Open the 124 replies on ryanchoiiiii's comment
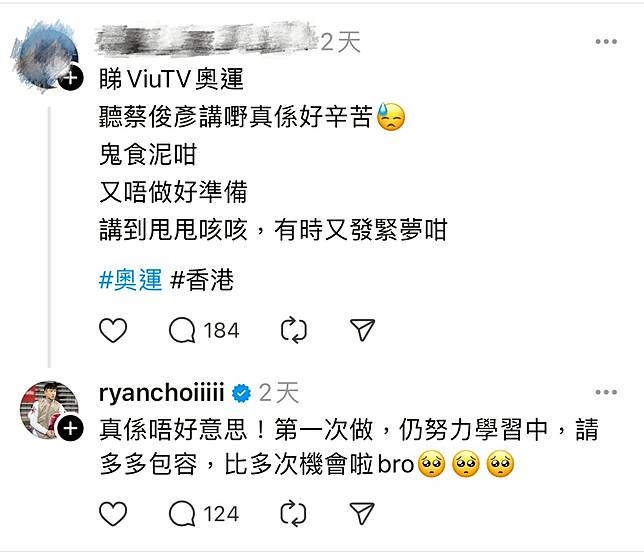Image resolution: width=644 pixels, height=556 pixels. (204, 514)
